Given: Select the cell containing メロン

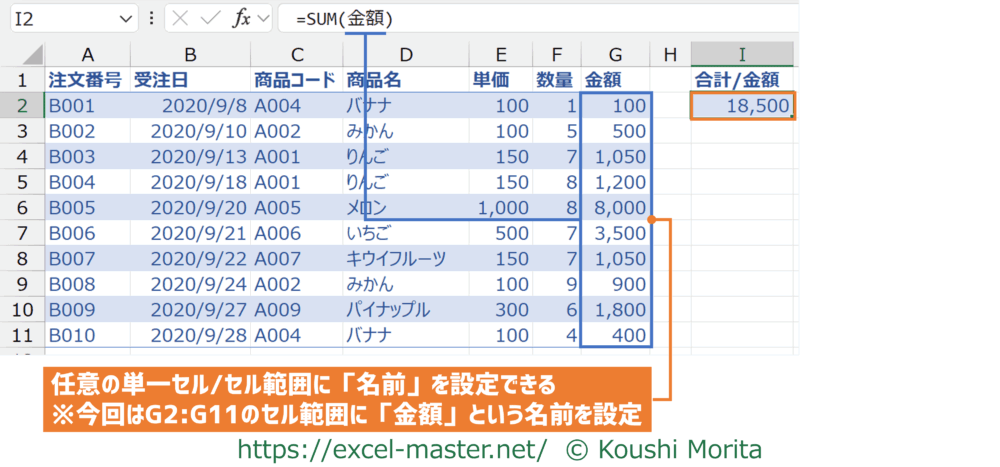Looking at the screenshot, I should tap(404, 207).
